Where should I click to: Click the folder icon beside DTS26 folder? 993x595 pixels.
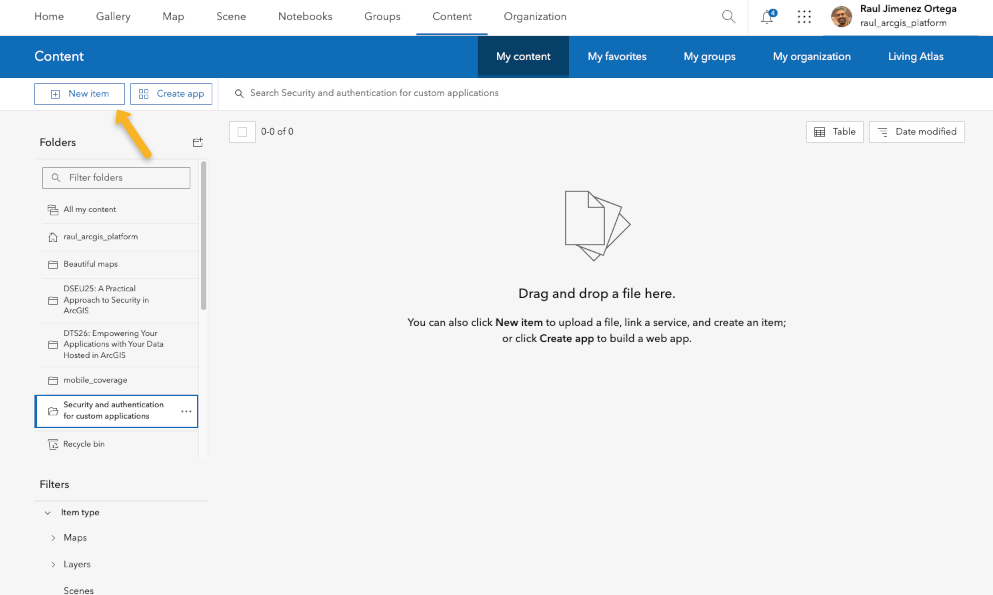click(x=53, y=344)
